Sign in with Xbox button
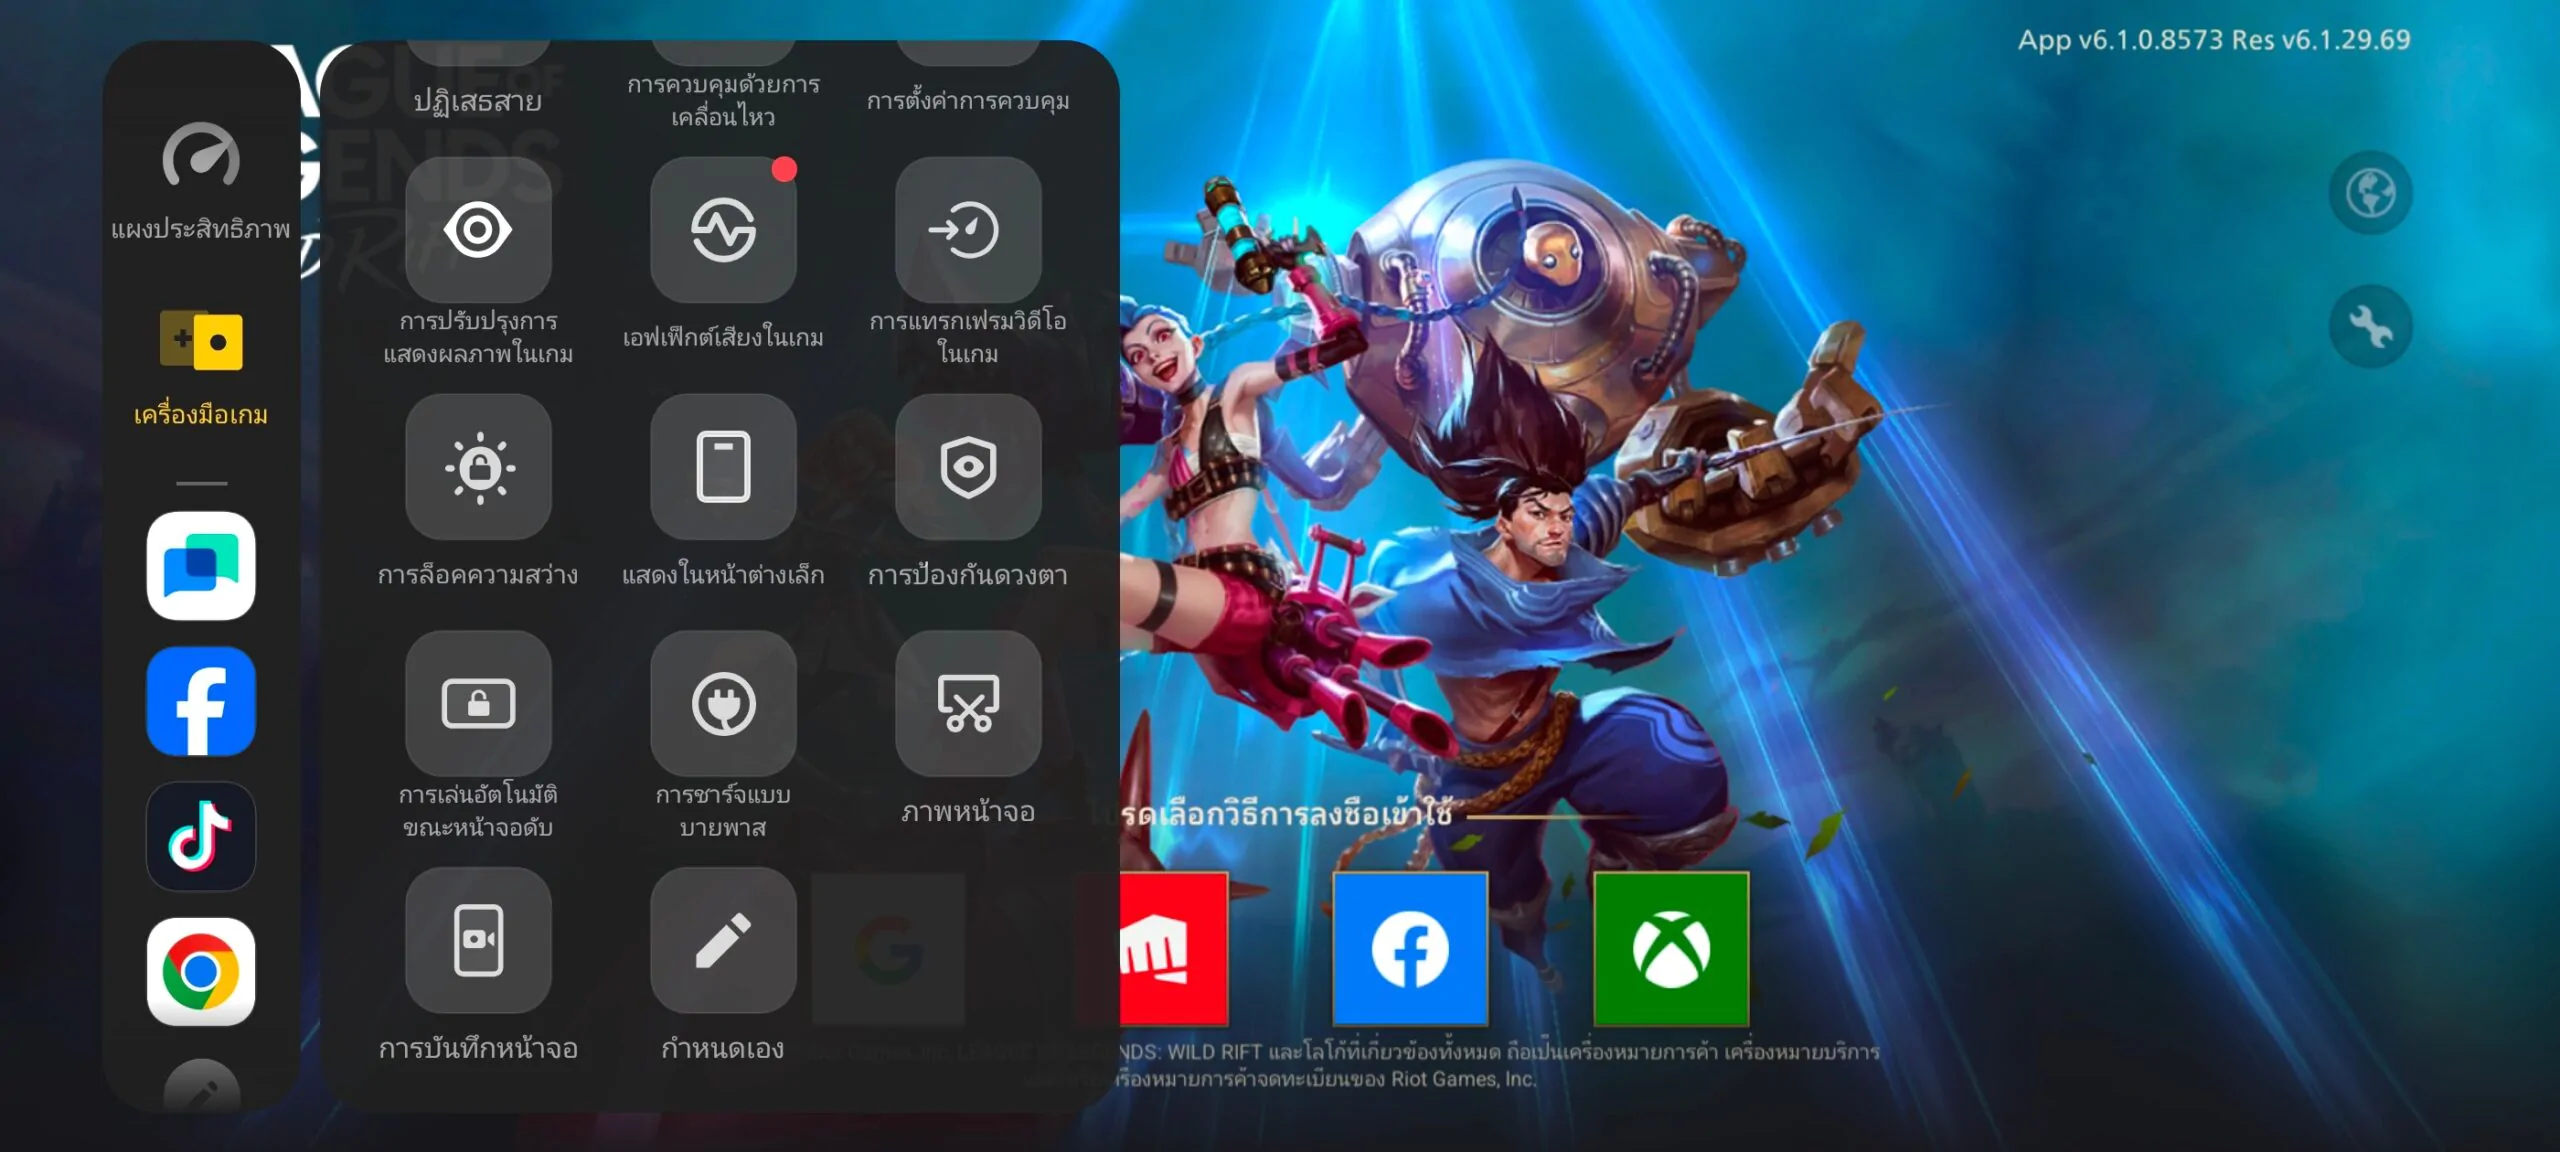This screenshot has width=2560, height=1152. [1671, 949]
